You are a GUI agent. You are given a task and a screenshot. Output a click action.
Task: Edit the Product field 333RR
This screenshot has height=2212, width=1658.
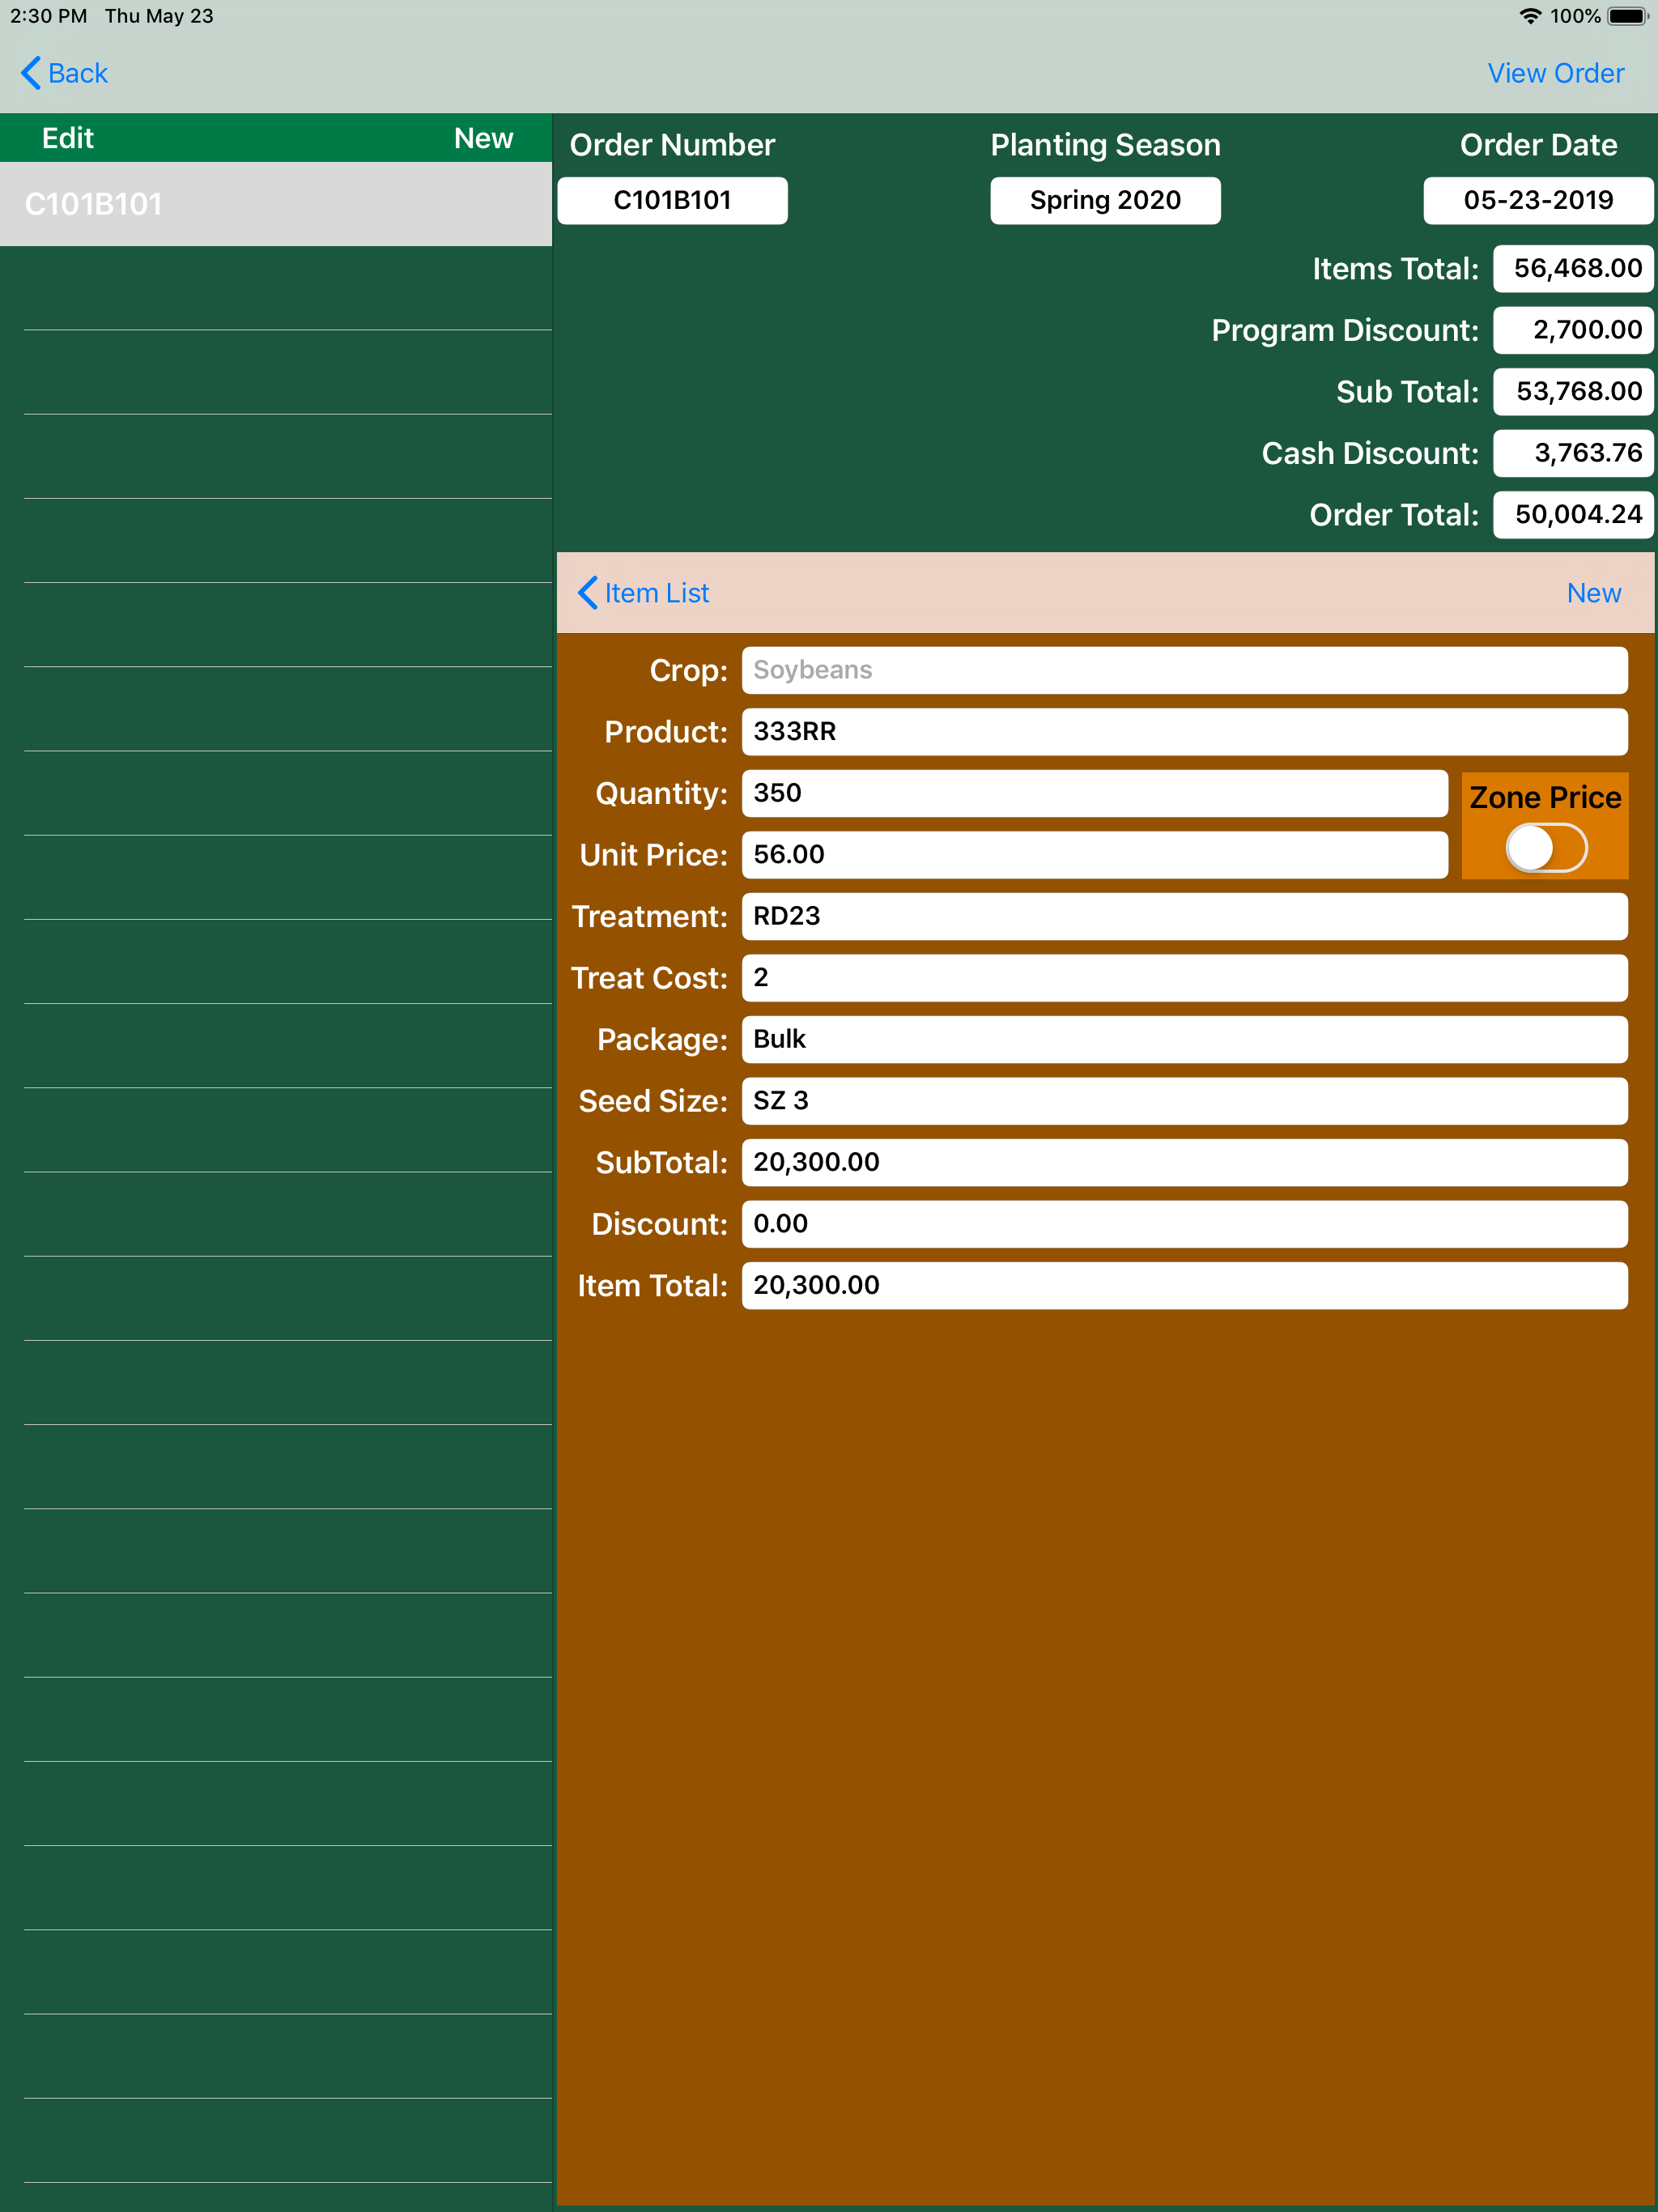click(x=1184, y=732)
